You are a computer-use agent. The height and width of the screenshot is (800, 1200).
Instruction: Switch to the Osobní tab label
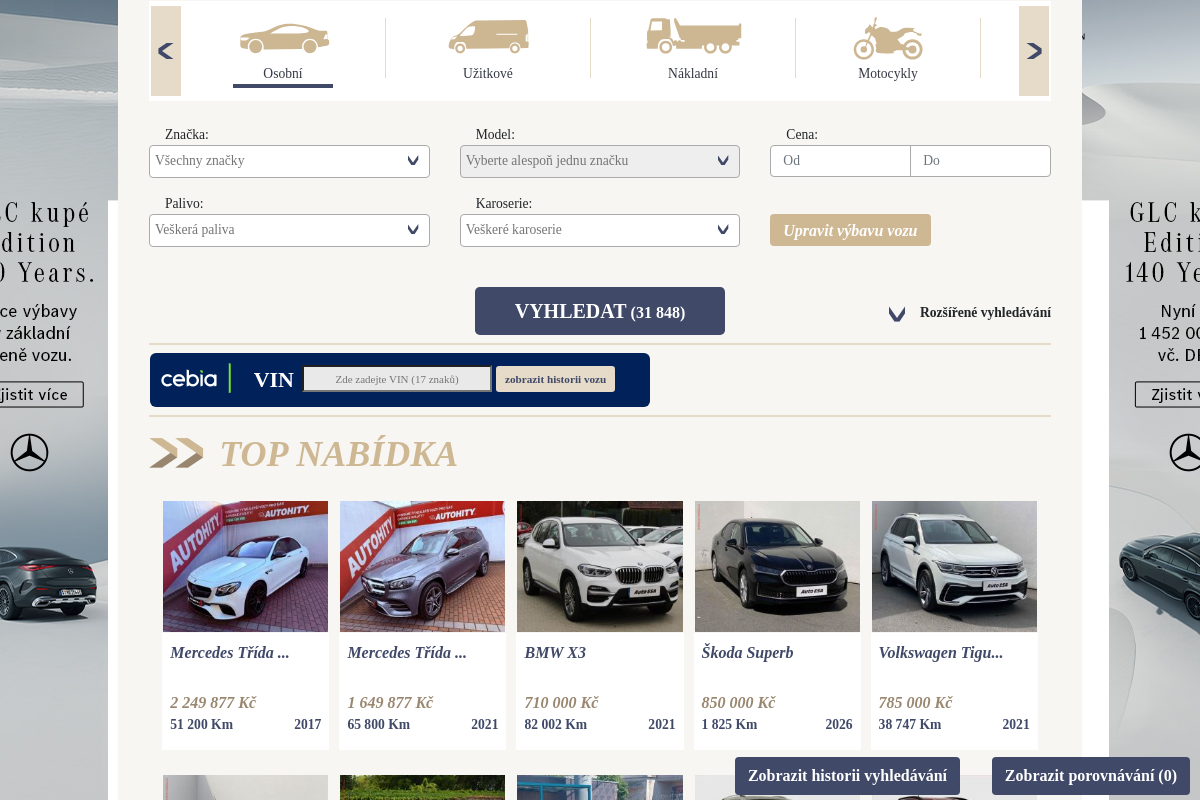[x=283, y=73]
